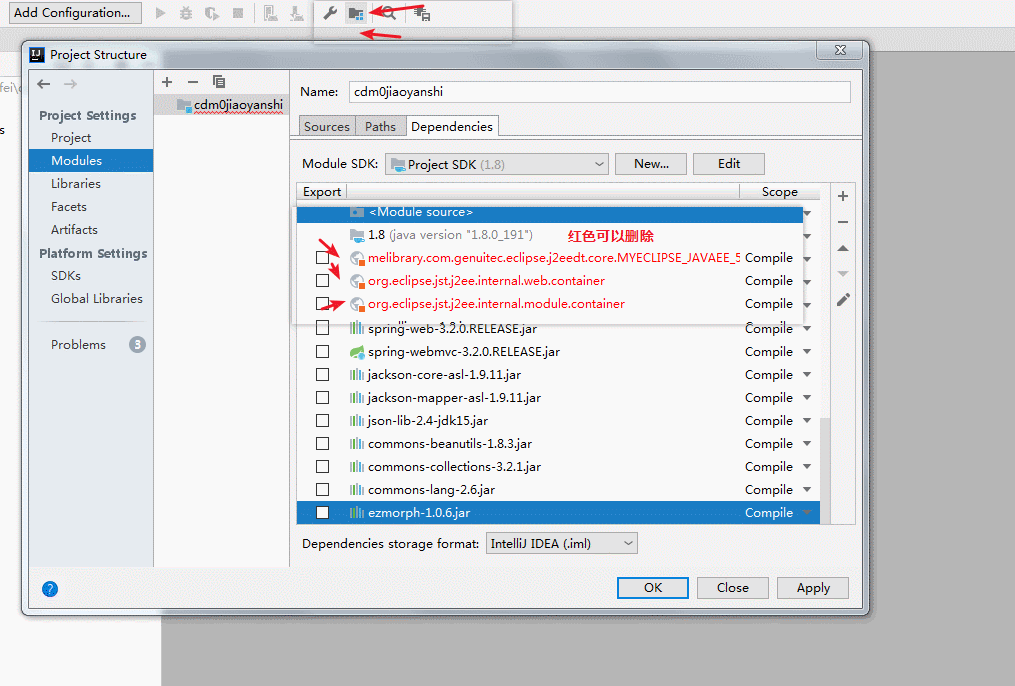
Task: Open scope dropdown arrow for jackson-core-asl jar
Action: point(807,375)
